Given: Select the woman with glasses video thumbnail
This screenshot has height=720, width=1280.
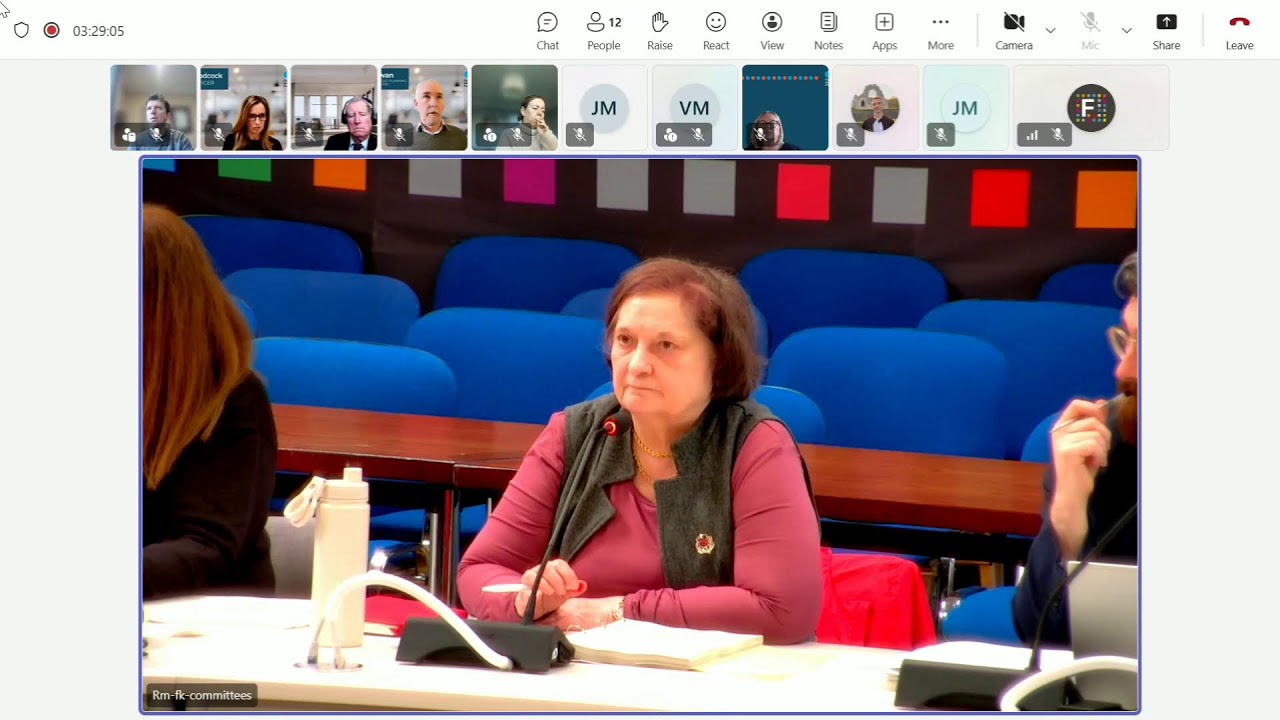Looking at the screenshot, I should pyautogui.click(x=243, y=108).
